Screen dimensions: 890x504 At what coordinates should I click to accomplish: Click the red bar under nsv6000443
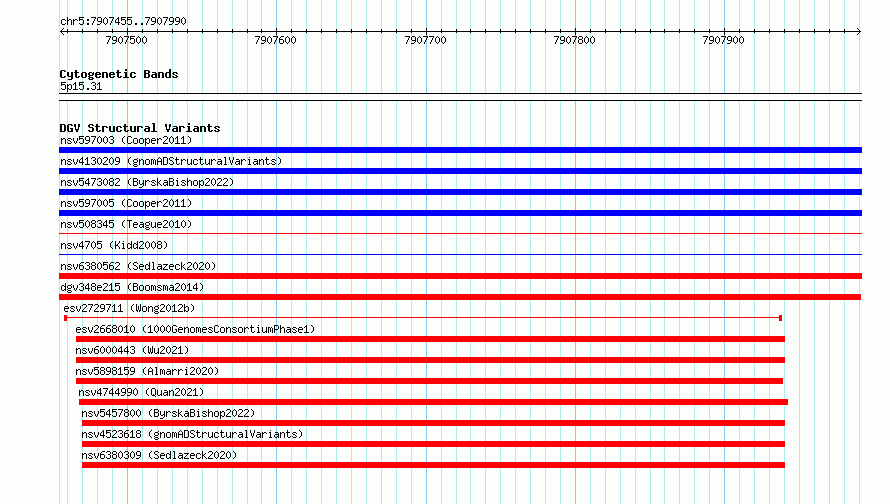click(430, 360)
